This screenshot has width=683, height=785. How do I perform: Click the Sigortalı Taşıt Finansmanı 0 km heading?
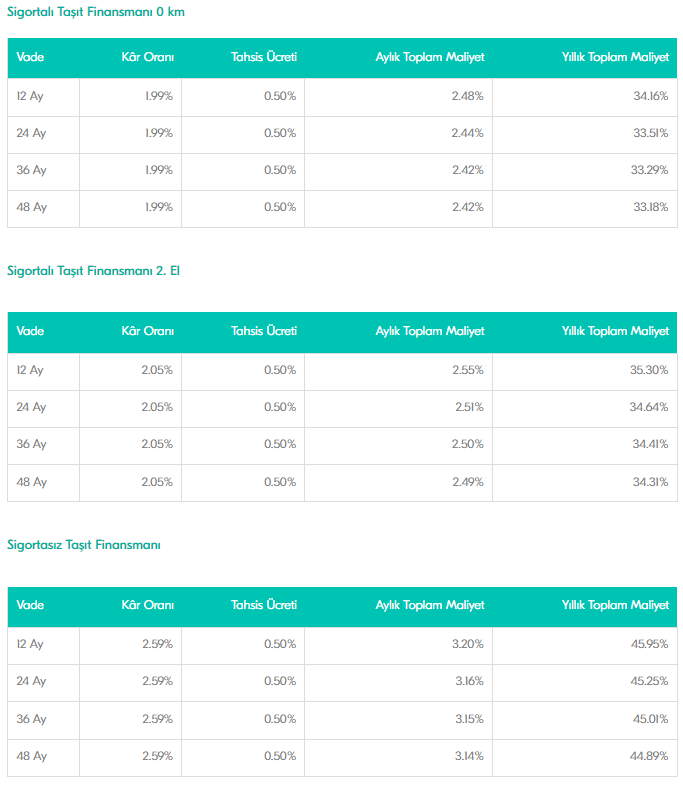coord(95,12)
